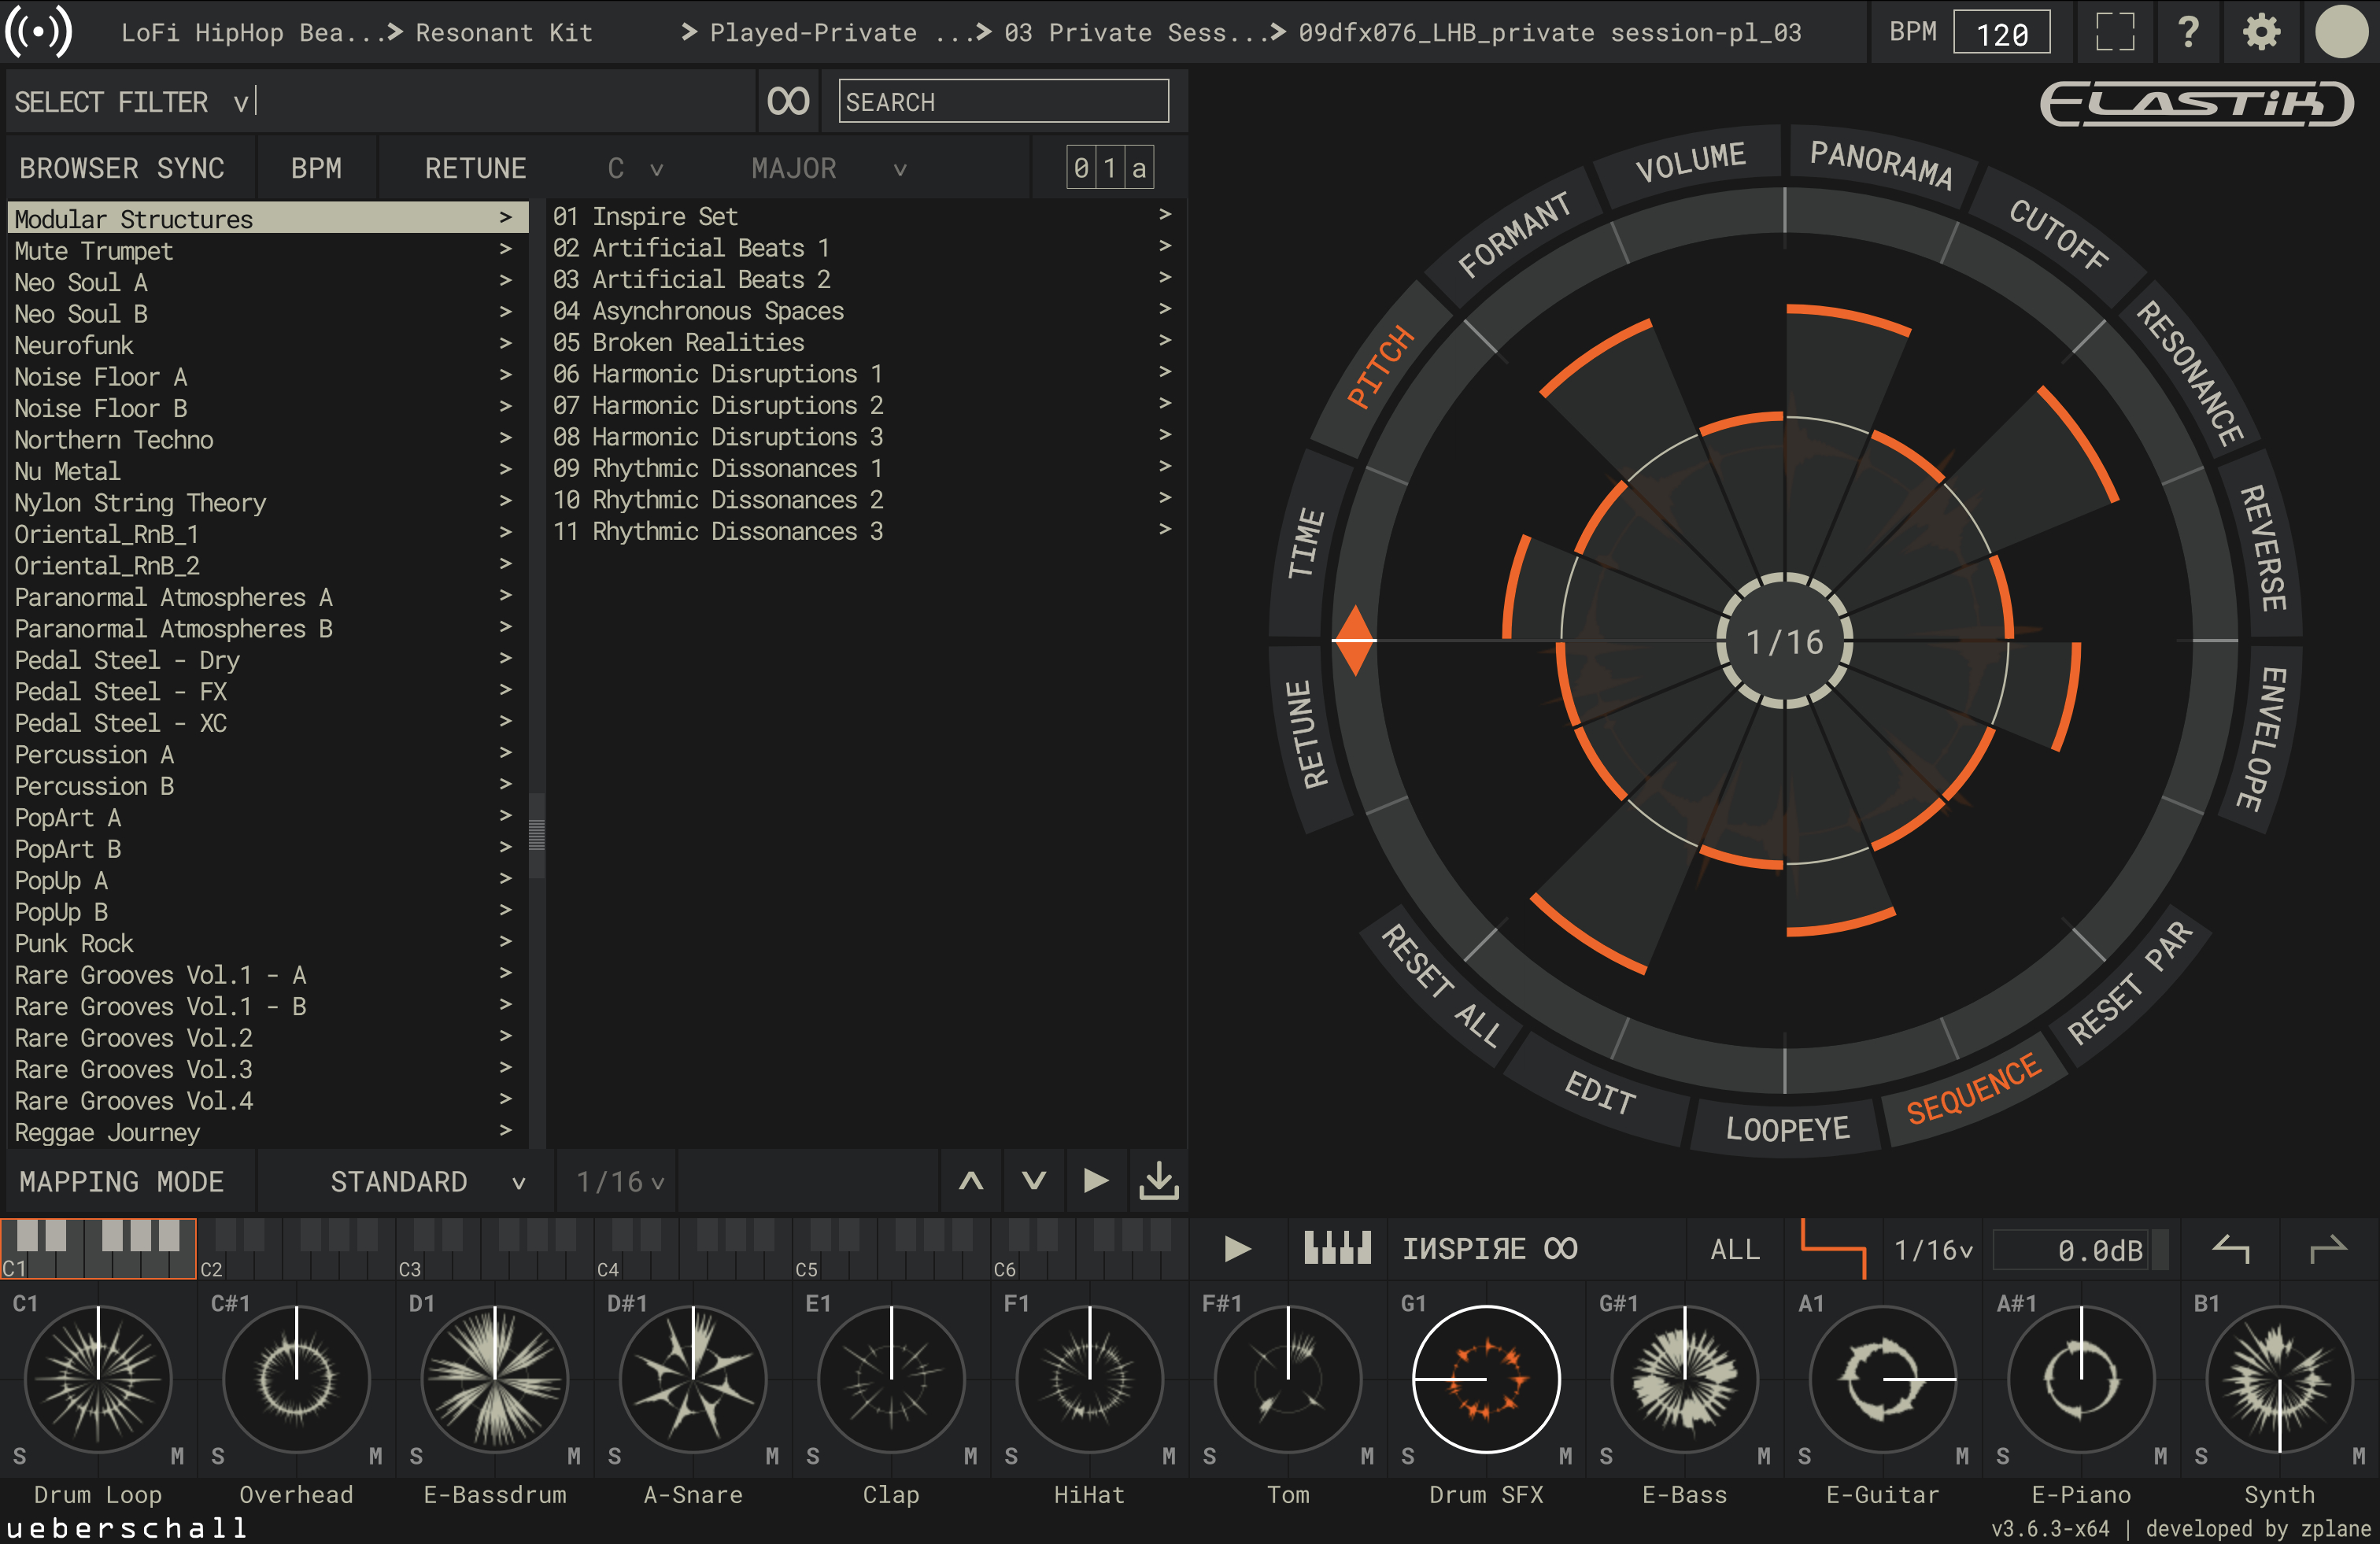Select the E-Guitar pad waveform
Screen dimensions: 2380x1544
[1882, 1379]
